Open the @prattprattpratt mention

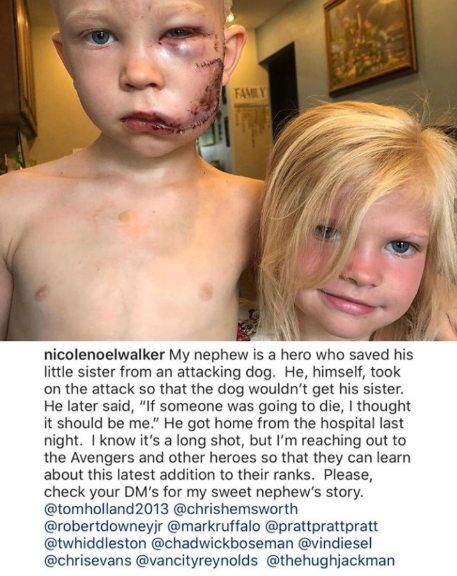(321, 526)
